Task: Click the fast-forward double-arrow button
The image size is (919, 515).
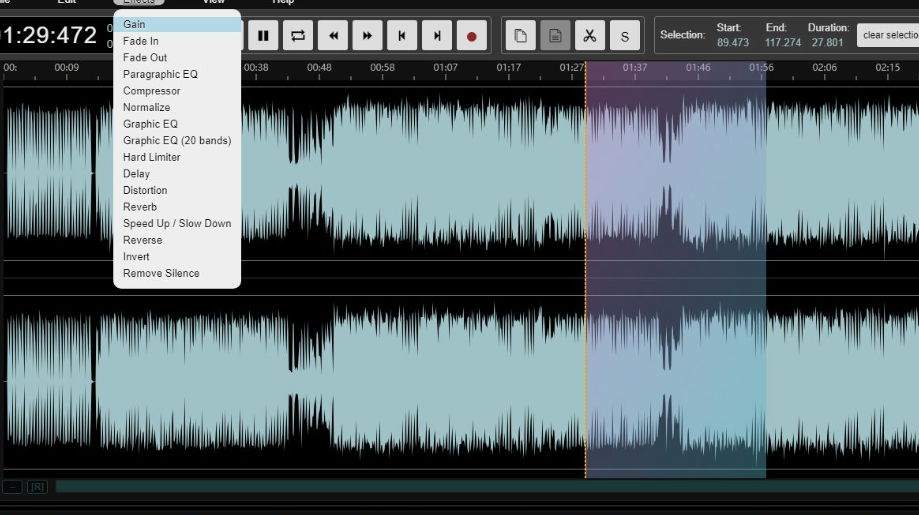Action: coord(367,36)
